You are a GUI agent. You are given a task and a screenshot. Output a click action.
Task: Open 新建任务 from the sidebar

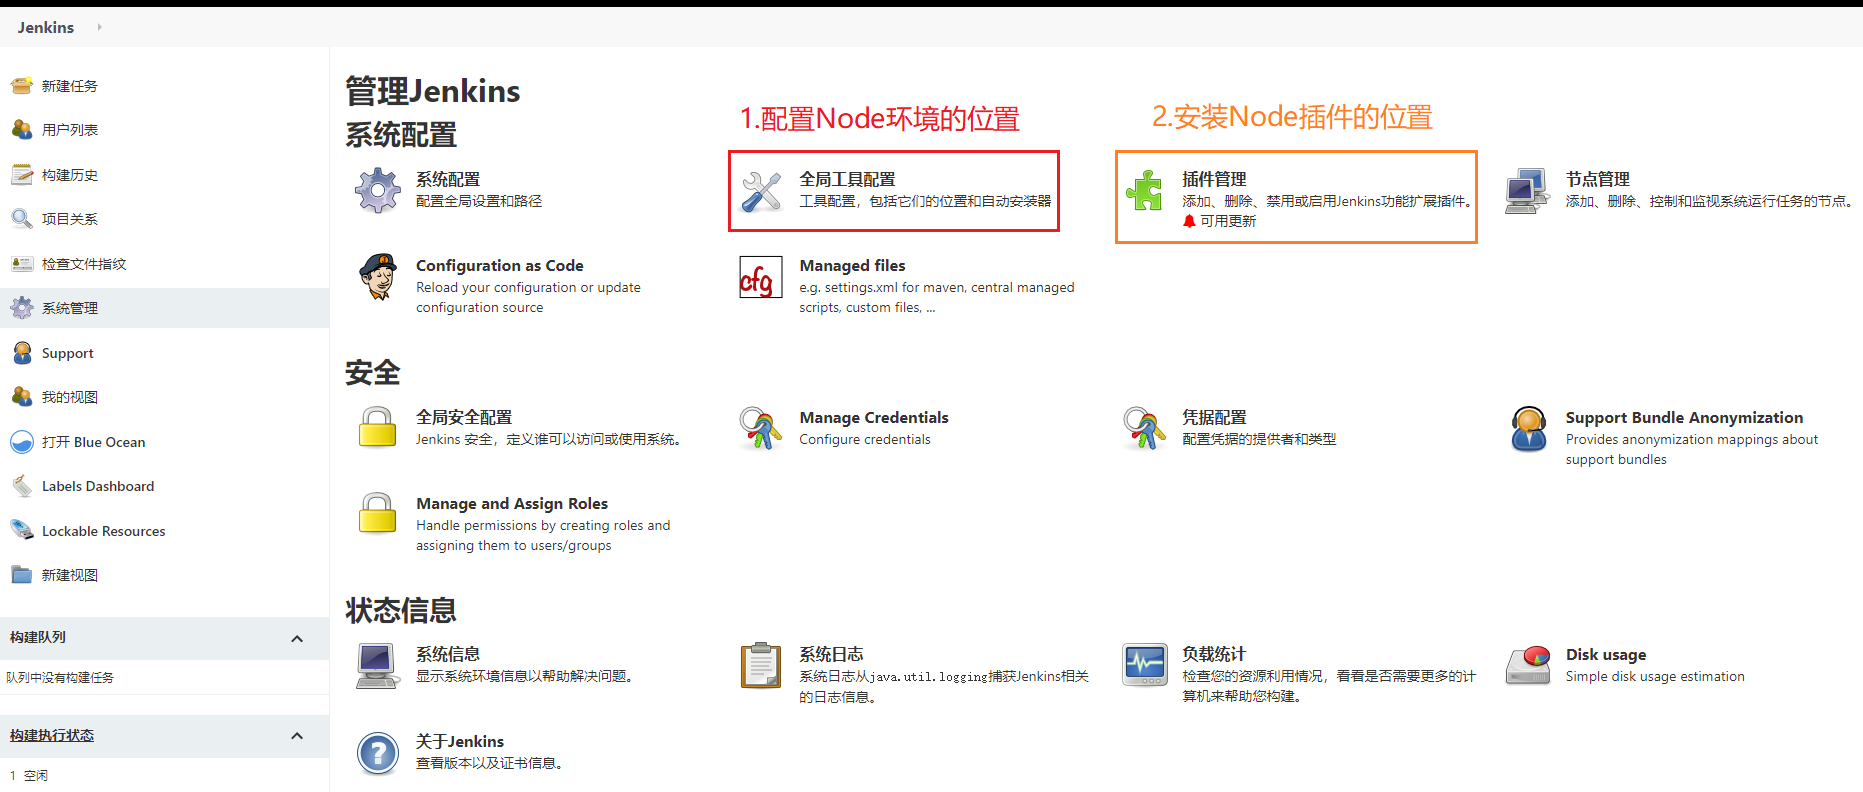(x=70, y=86)
